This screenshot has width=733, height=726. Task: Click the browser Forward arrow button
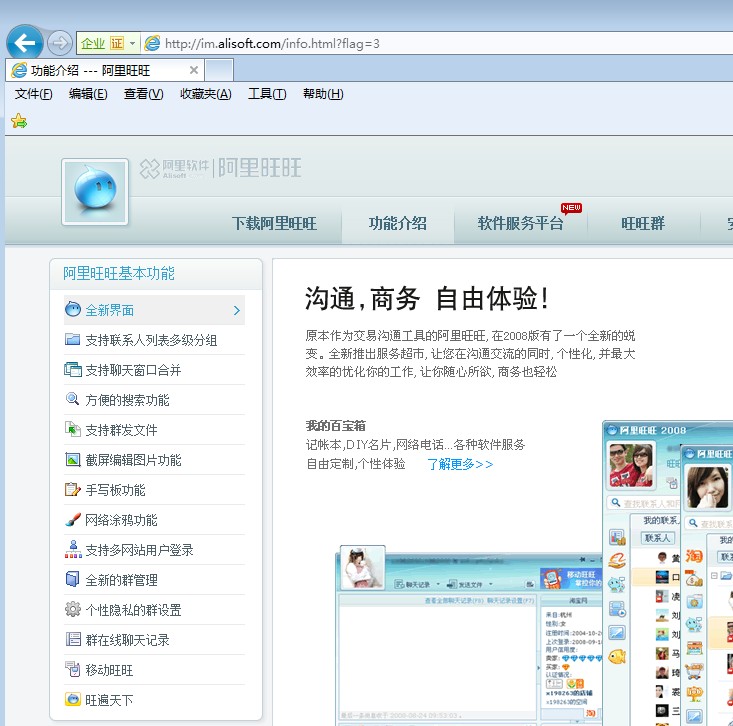pyautogui.click(x=59, y=43)
